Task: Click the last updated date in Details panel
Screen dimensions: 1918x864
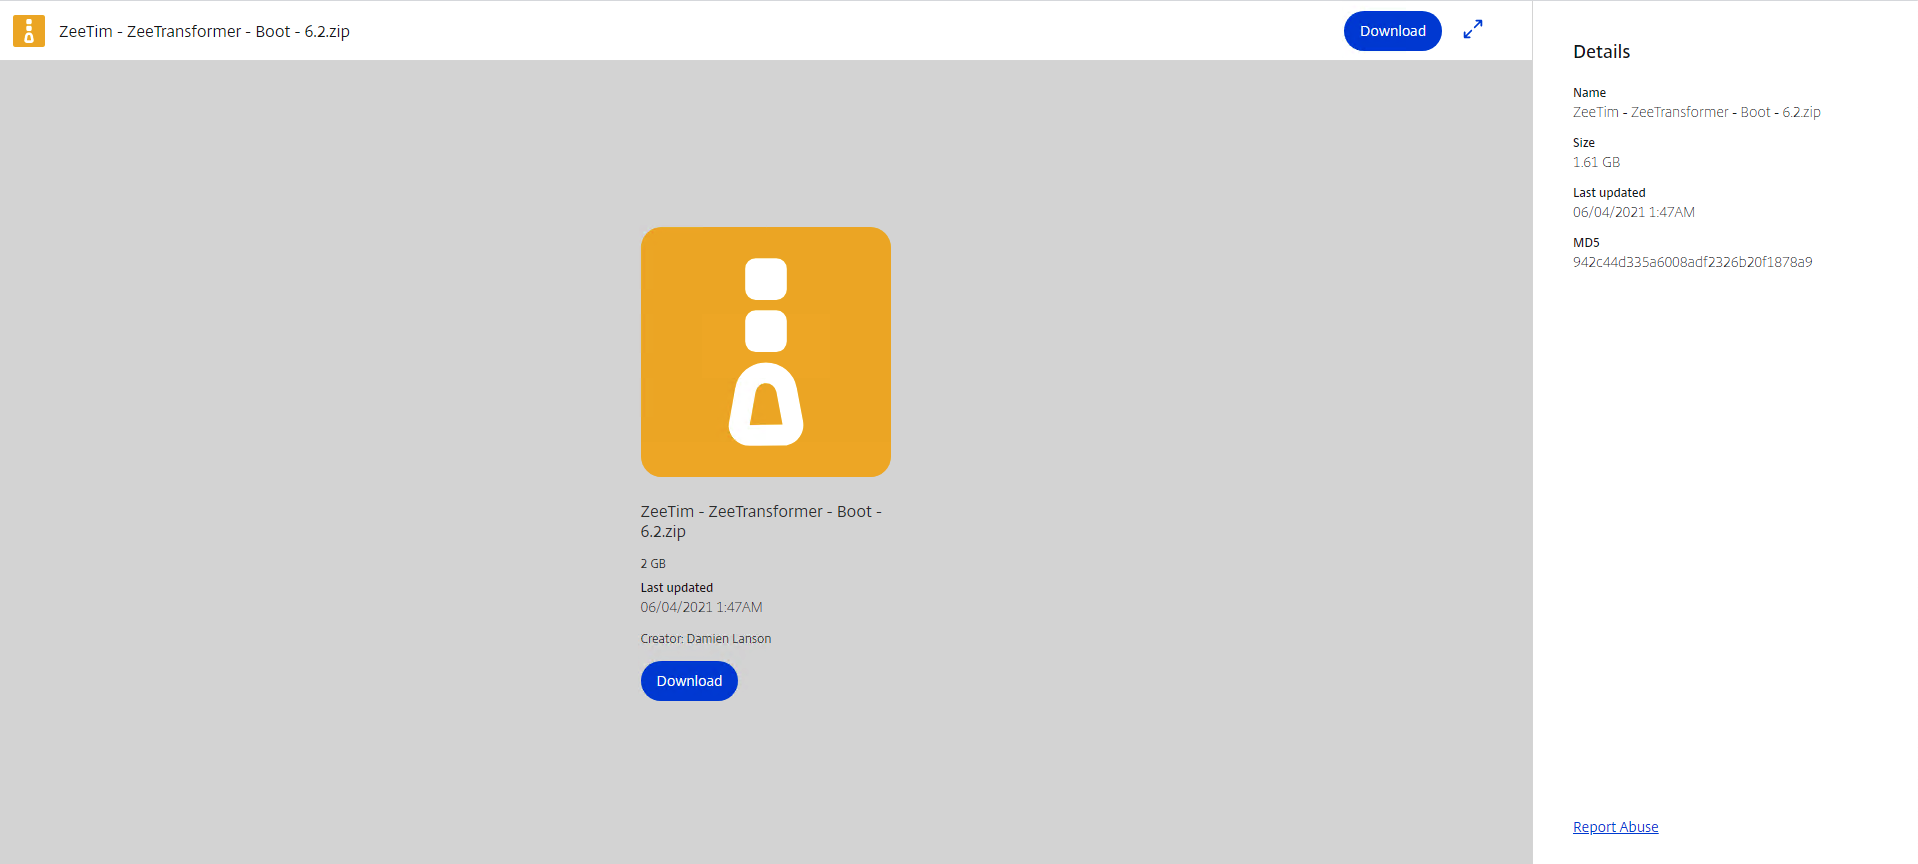Action: pos(1633,212)
